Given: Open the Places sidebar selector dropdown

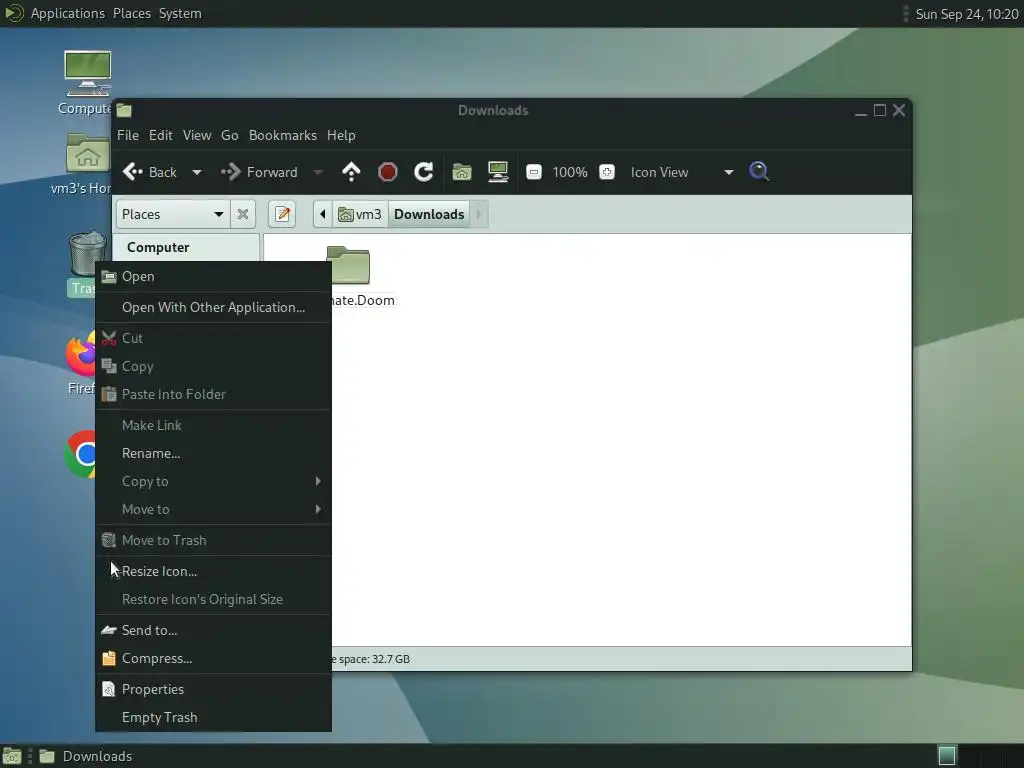Looking at the screenshot, I should 173,214.
